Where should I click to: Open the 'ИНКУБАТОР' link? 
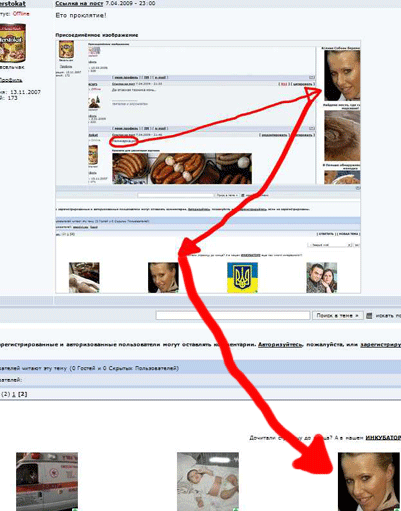(383, 437)
